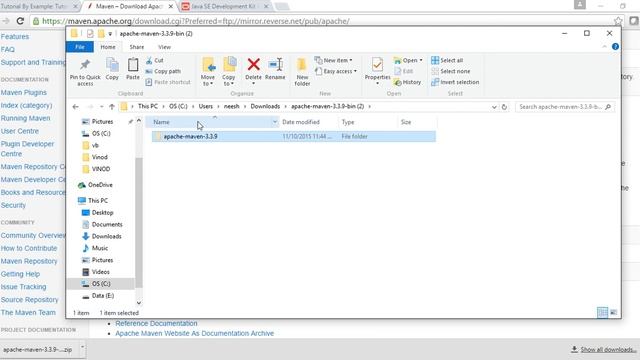640x360 pixels.
Task: Delete the selected folder with red X
Action: pos(253,71)
